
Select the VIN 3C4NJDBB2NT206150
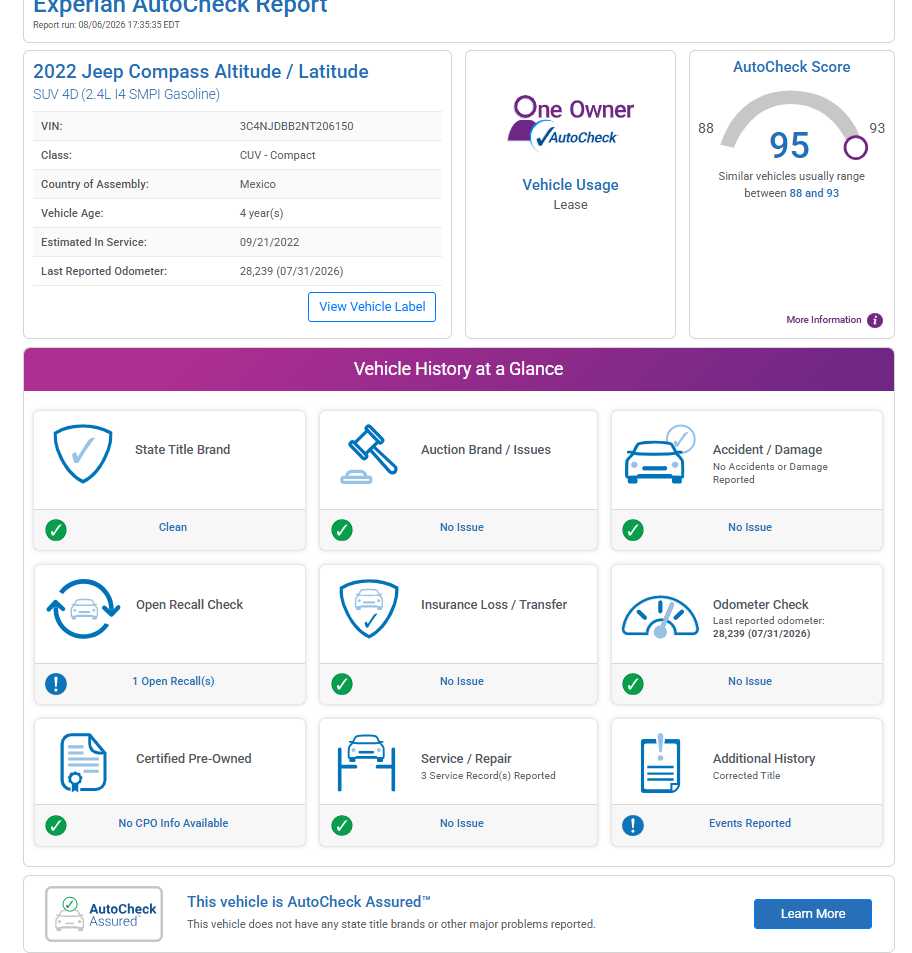pyautogui.click(x=297, y=126)
